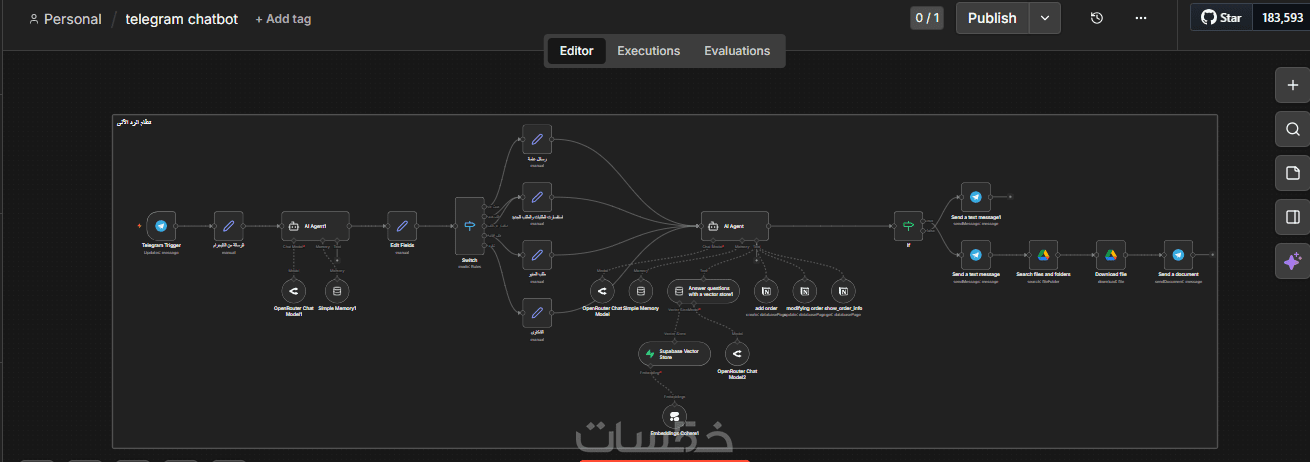The height and width of the screenshot is (462, 1310).
Task: Select the Simple Memory1 sub-node
Action: pyautogui.click(x=336, y=292)
